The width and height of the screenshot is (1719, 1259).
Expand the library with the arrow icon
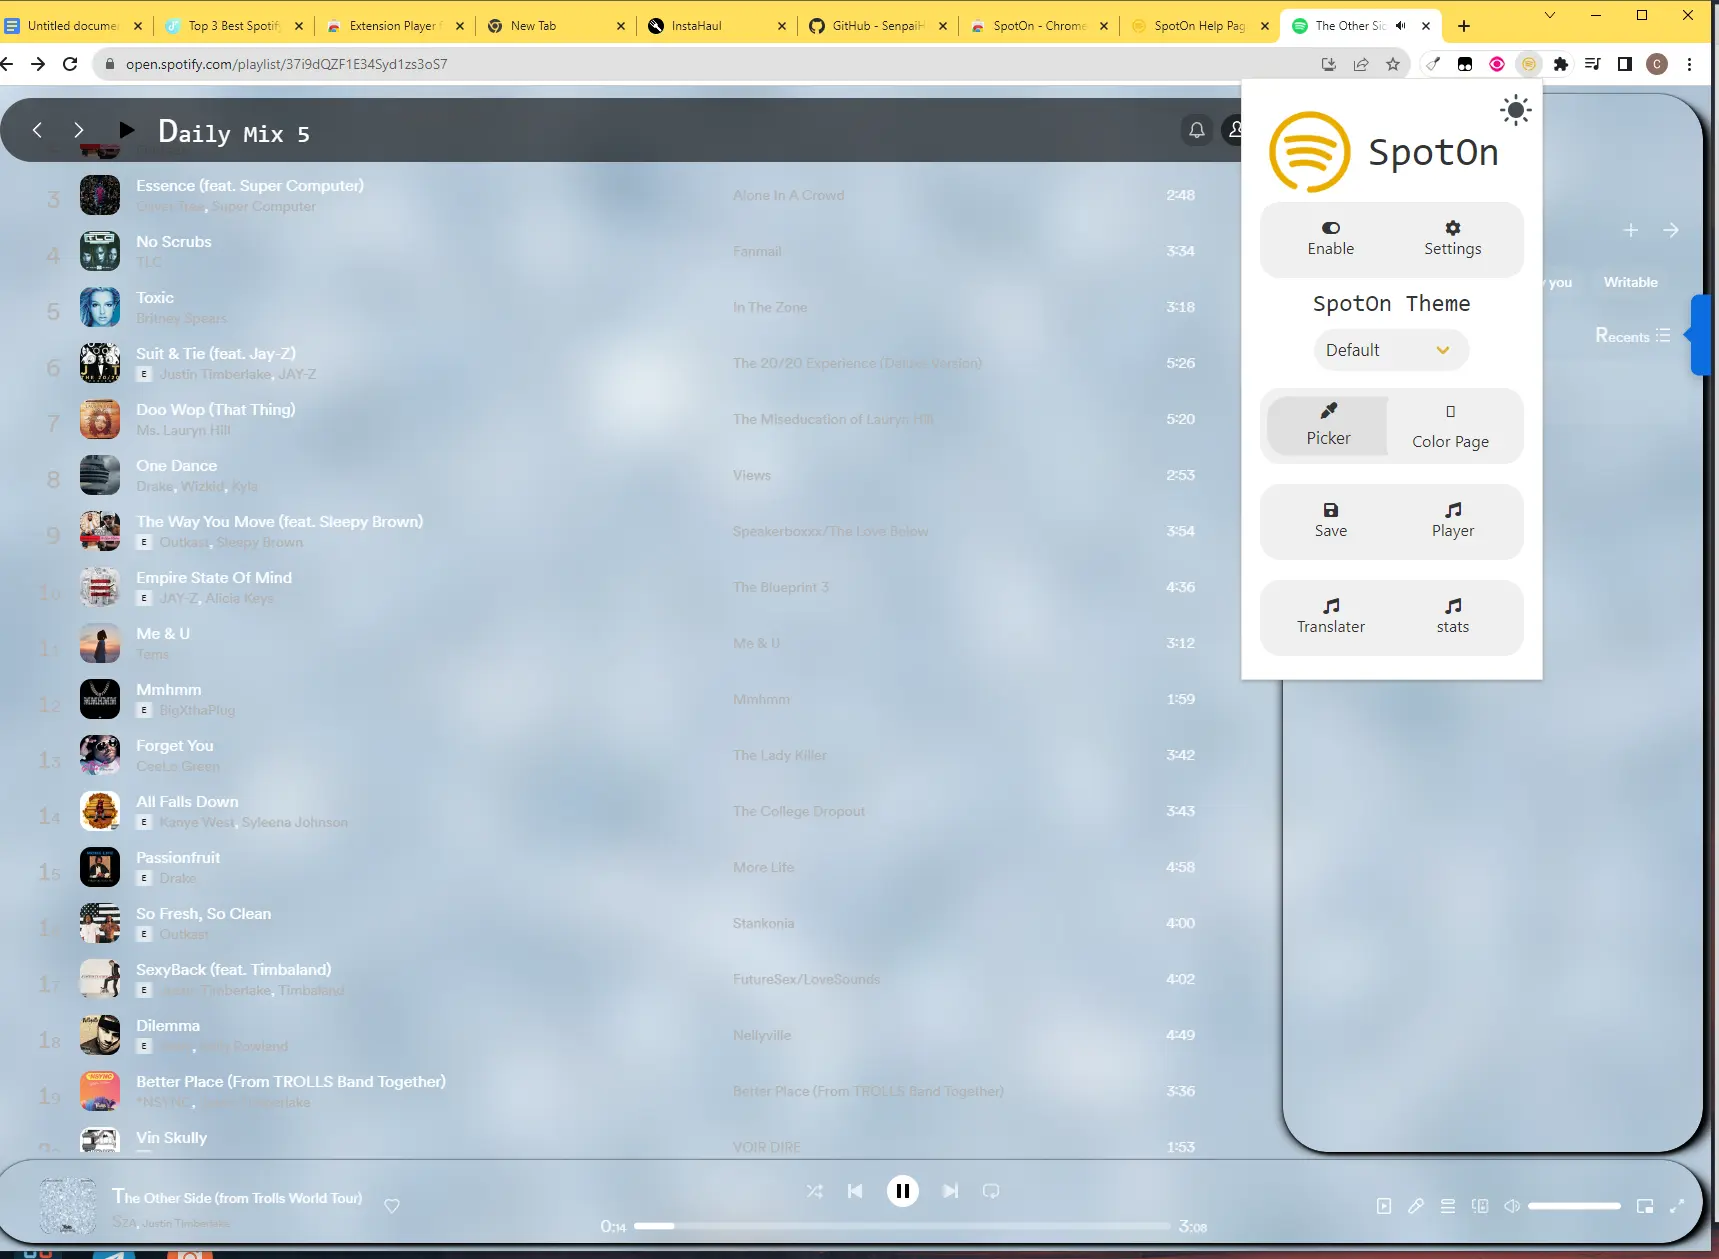pos(1671,230)
